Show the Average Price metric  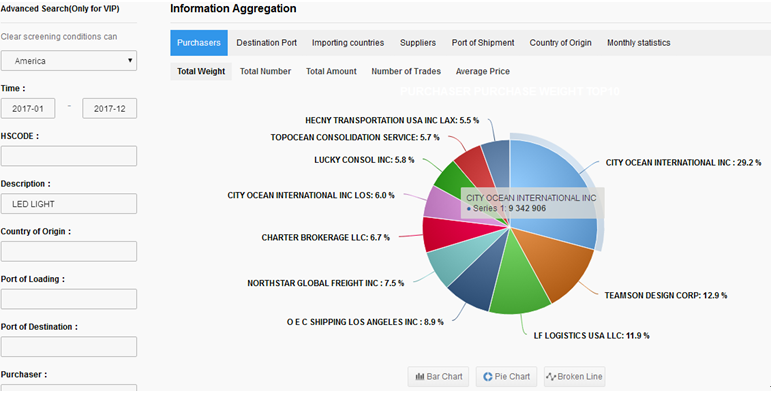482,72
